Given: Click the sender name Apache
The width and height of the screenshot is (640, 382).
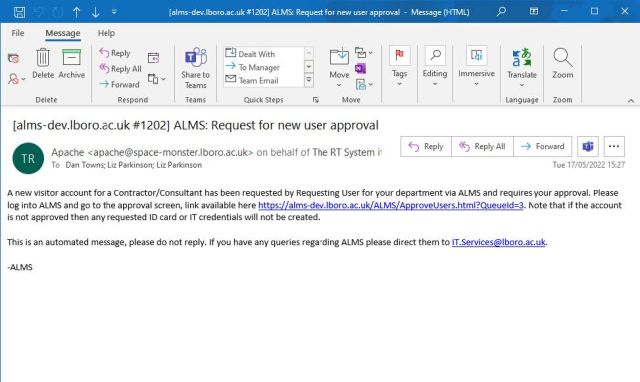Looking at the screenshot, I should (x=68, y=152).
